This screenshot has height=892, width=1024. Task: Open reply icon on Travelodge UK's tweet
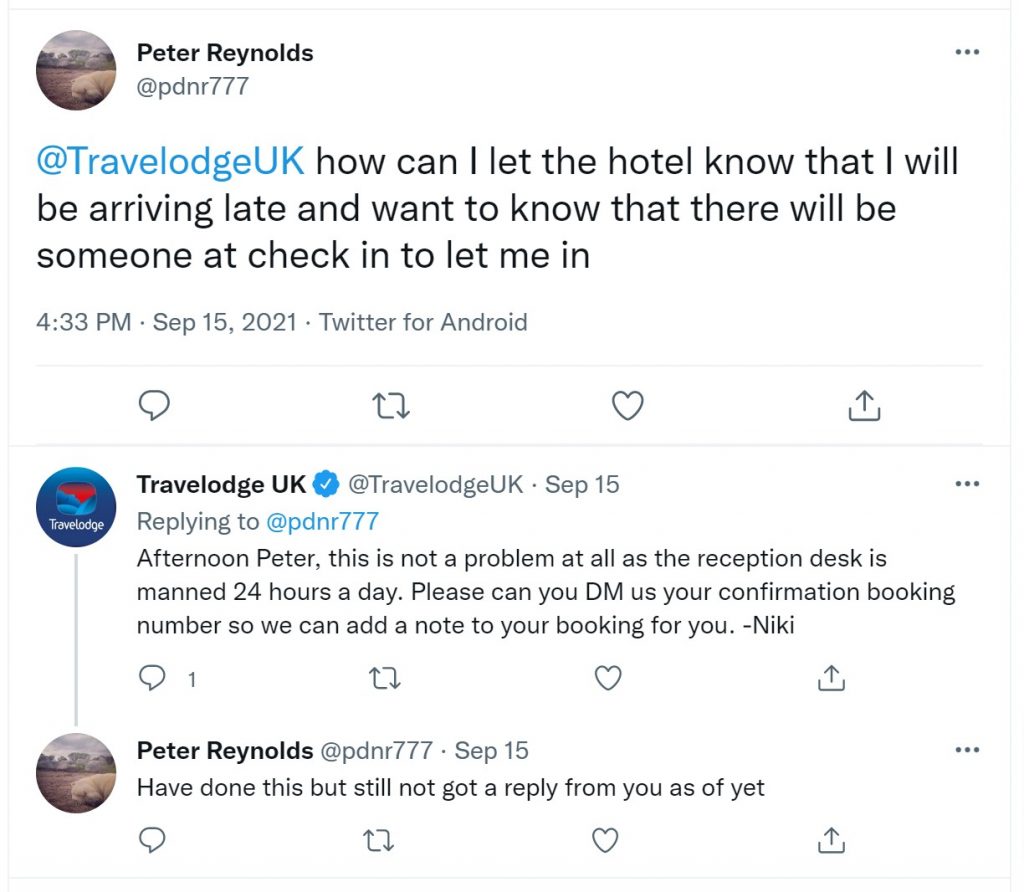(152, 678)
